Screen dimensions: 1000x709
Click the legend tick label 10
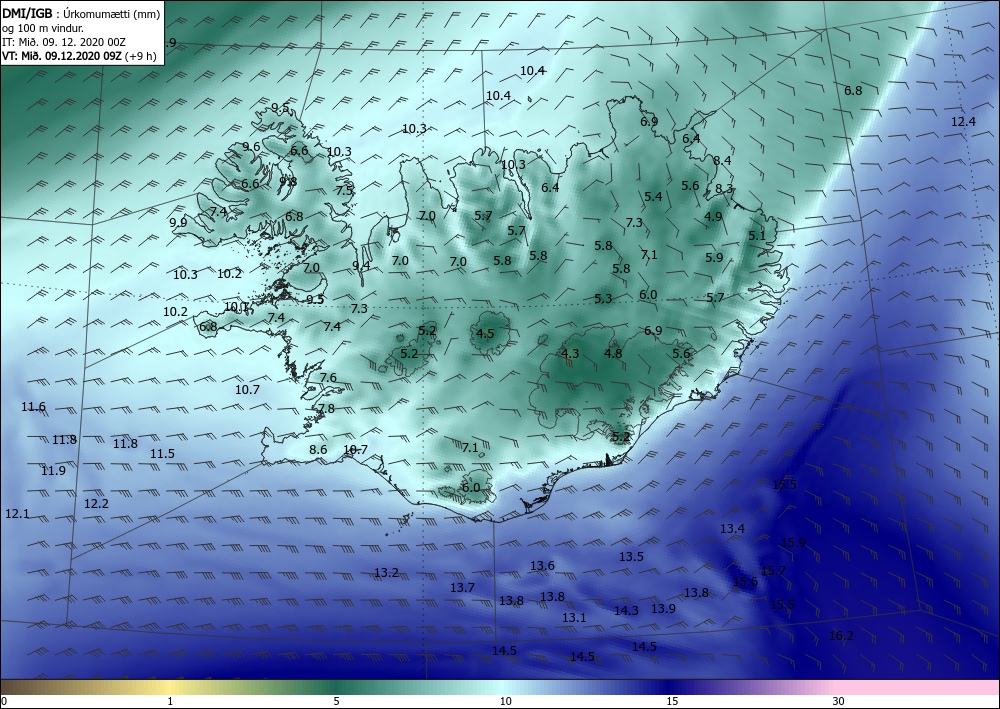[x=505, y=701]
